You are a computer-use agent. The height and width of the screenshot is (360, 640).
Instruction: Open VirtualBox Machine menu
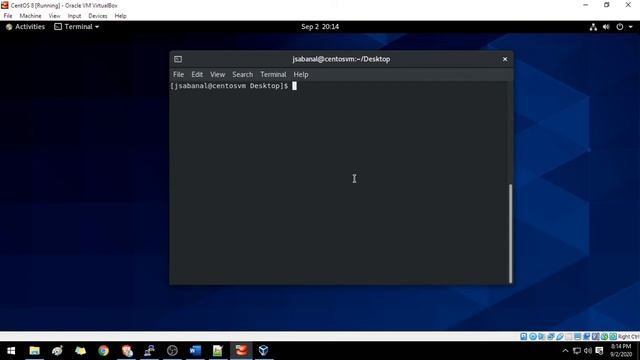pyautogui.click(x=31, y=16)
